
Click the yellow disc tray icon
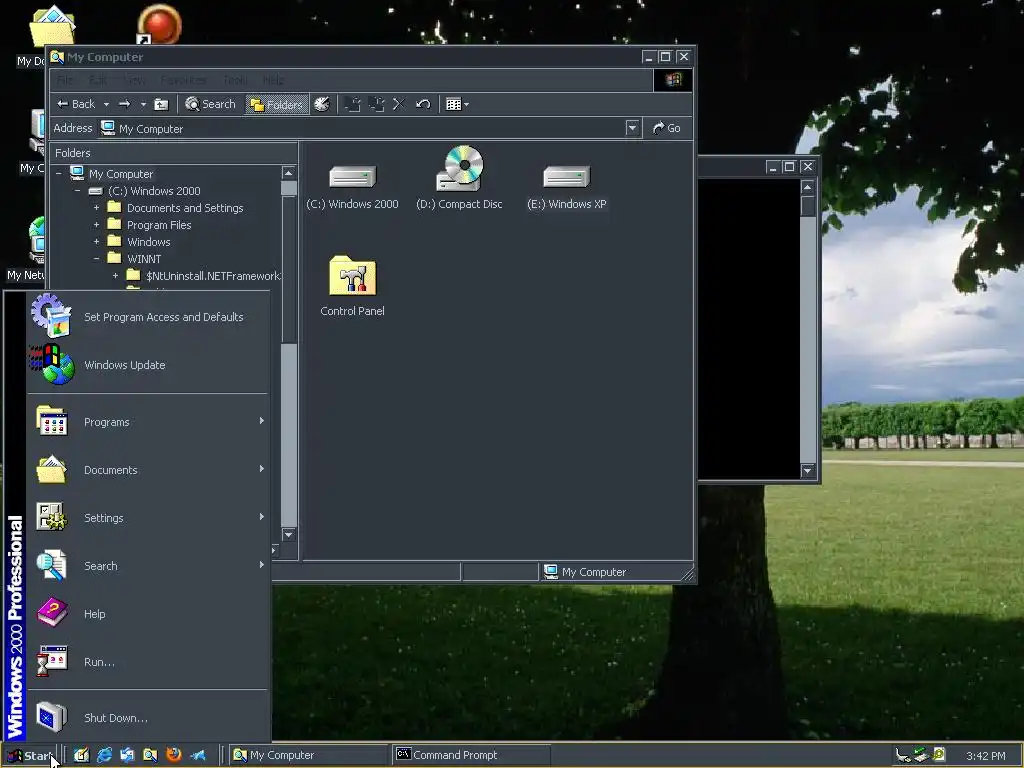click(939, 754)
